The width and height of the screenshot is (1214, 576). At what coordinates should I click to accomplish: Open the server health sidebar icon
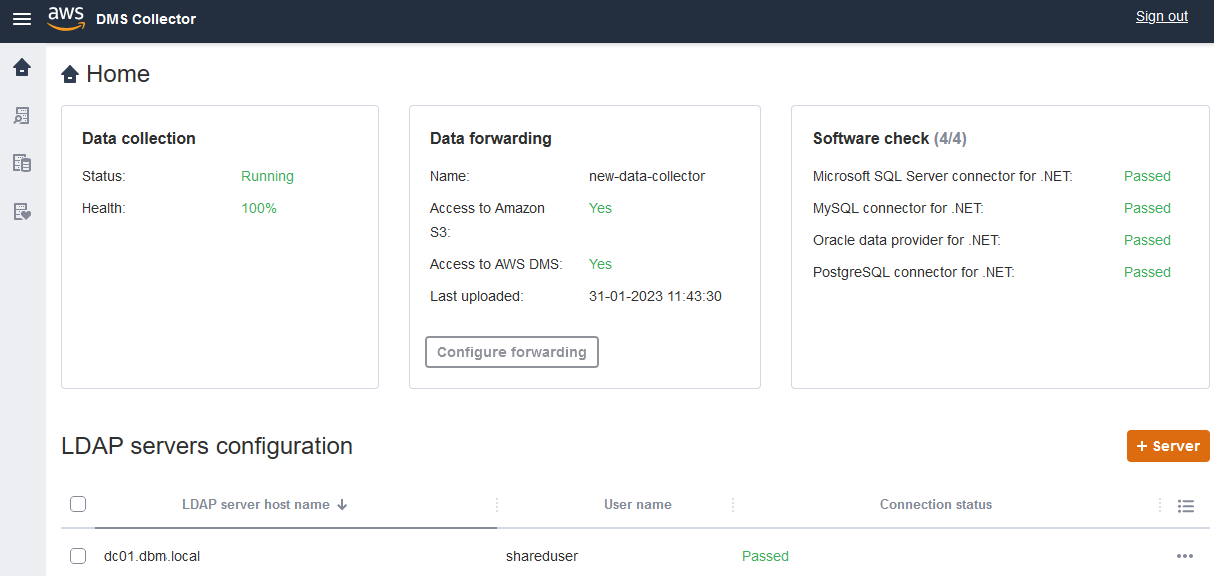pyautogui.click(x=22, y=209)
